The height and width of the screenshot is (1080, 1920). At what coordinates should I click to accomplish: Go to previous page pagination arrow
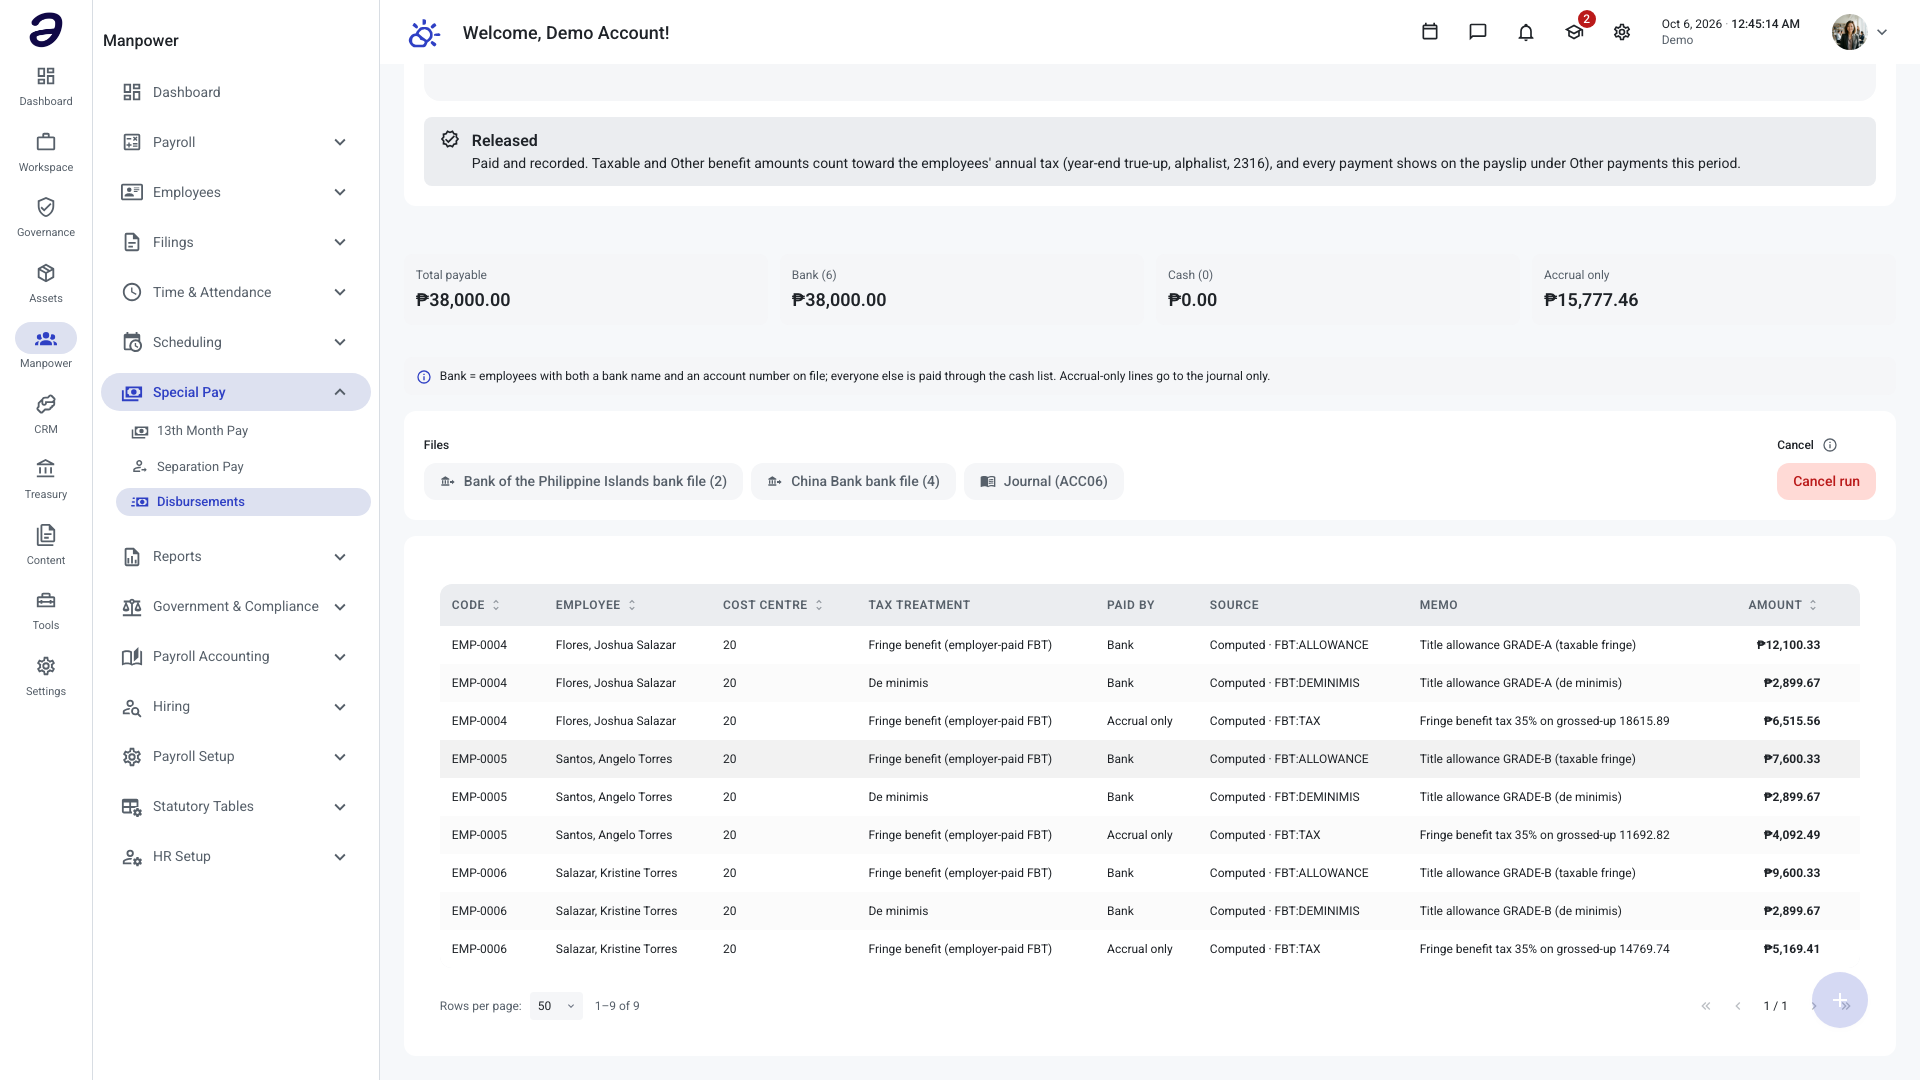point(1738,1006)
